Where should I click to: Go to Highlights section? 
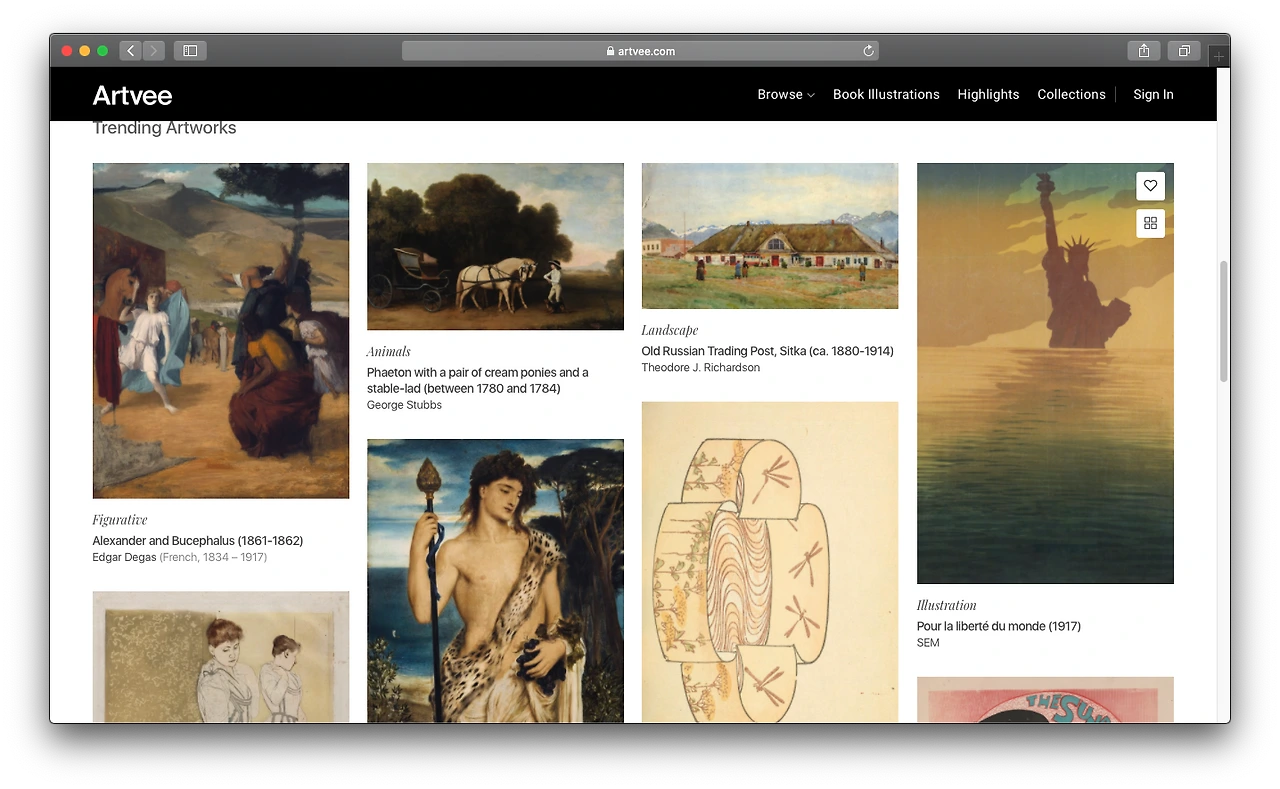988,94
